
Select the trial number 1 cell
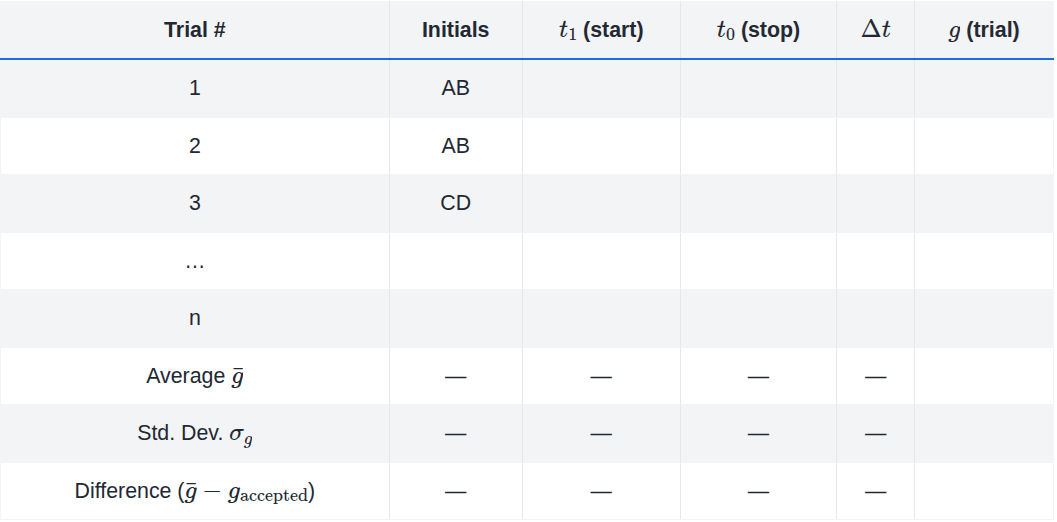[195, 88]
